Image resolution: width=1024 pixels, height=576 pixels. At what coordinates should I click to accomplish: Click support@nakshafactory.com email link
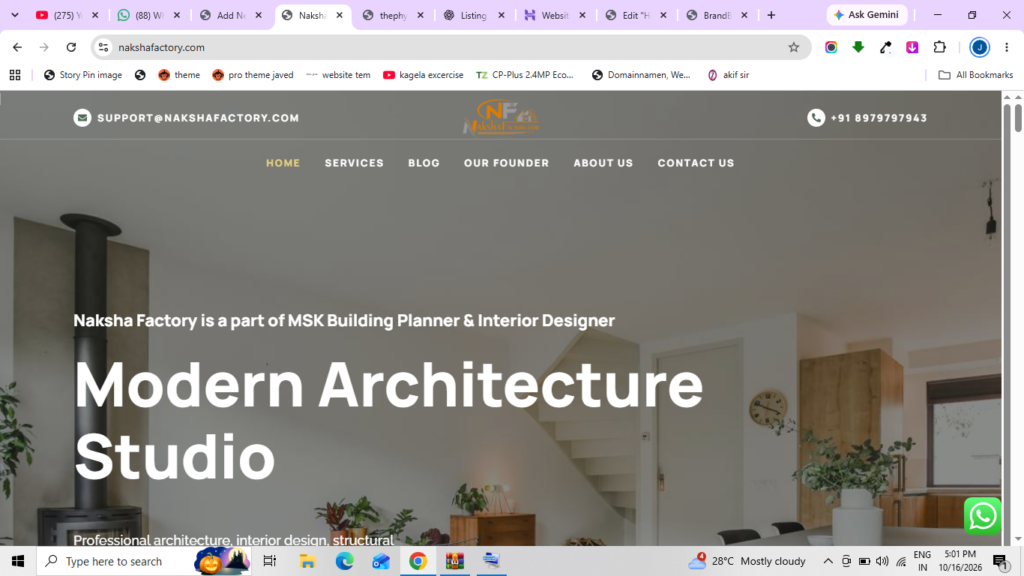(198, 118)
